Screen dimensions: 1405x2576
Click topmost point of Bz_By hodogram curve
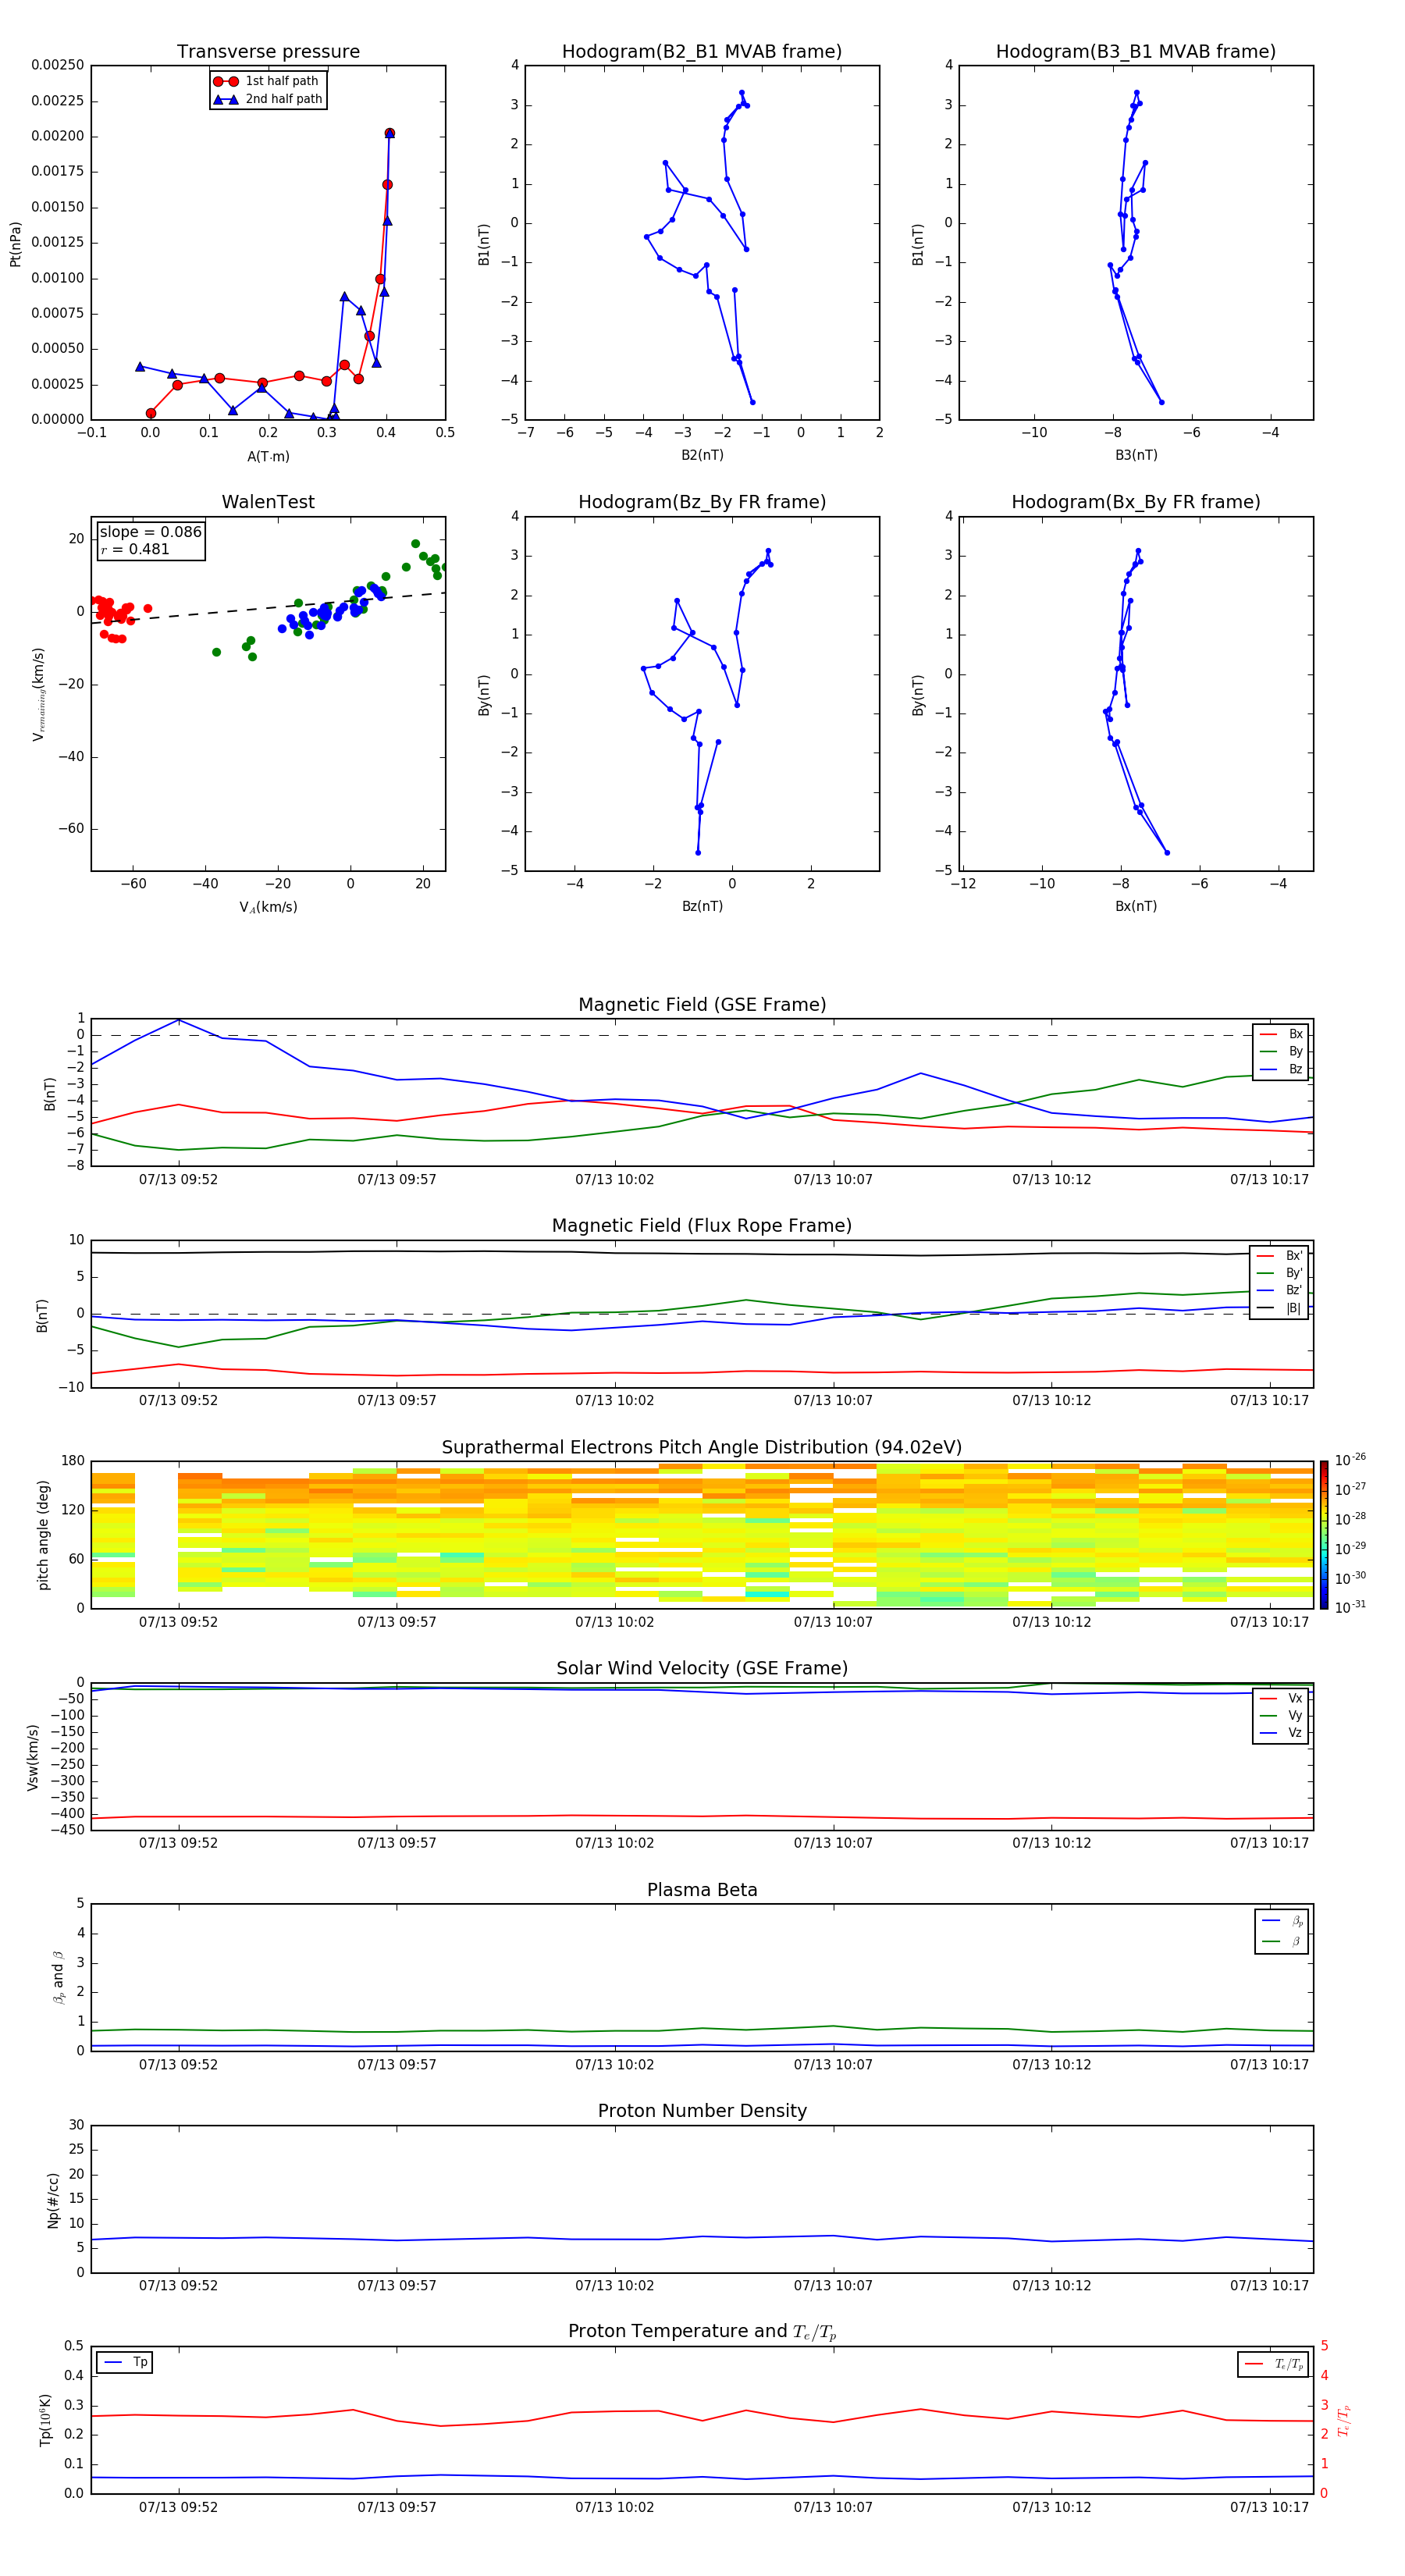coord(768,551)
